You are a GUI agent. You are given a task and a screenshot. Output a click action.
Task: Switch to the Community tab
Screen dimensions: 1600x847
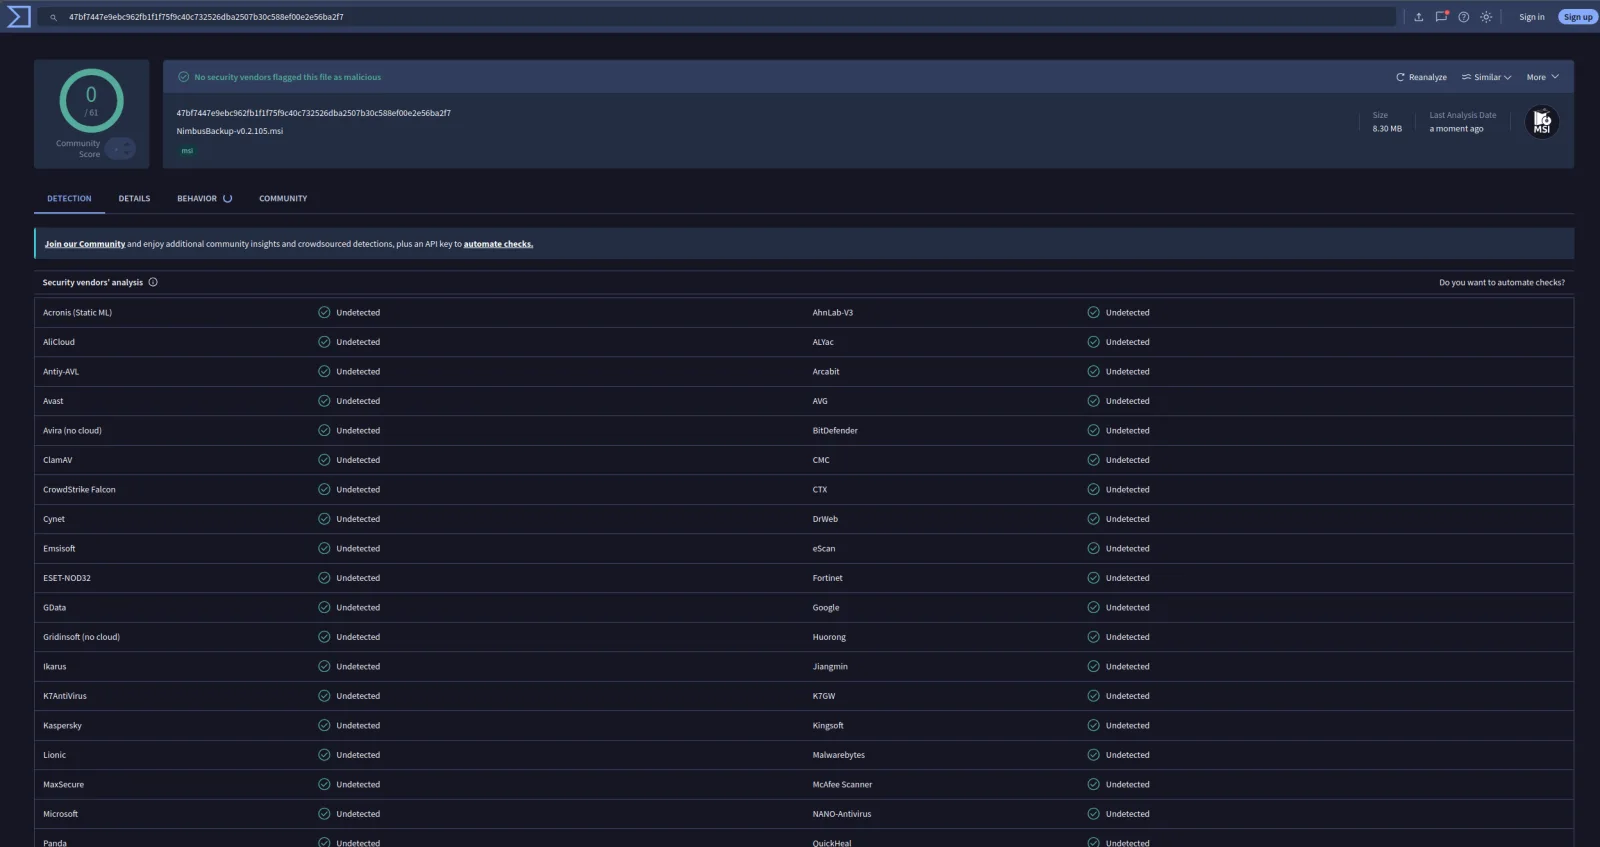coord(283,198)
